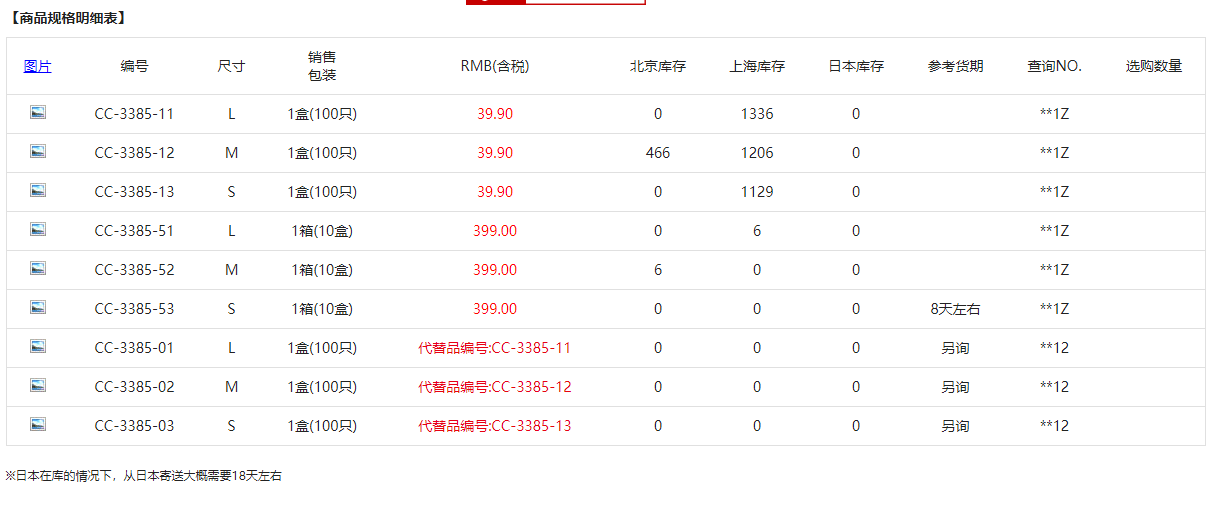Click the picture icon in row CC-3385-12
This screenshot has width=1209, height=505.
click(x=38, y=152)
